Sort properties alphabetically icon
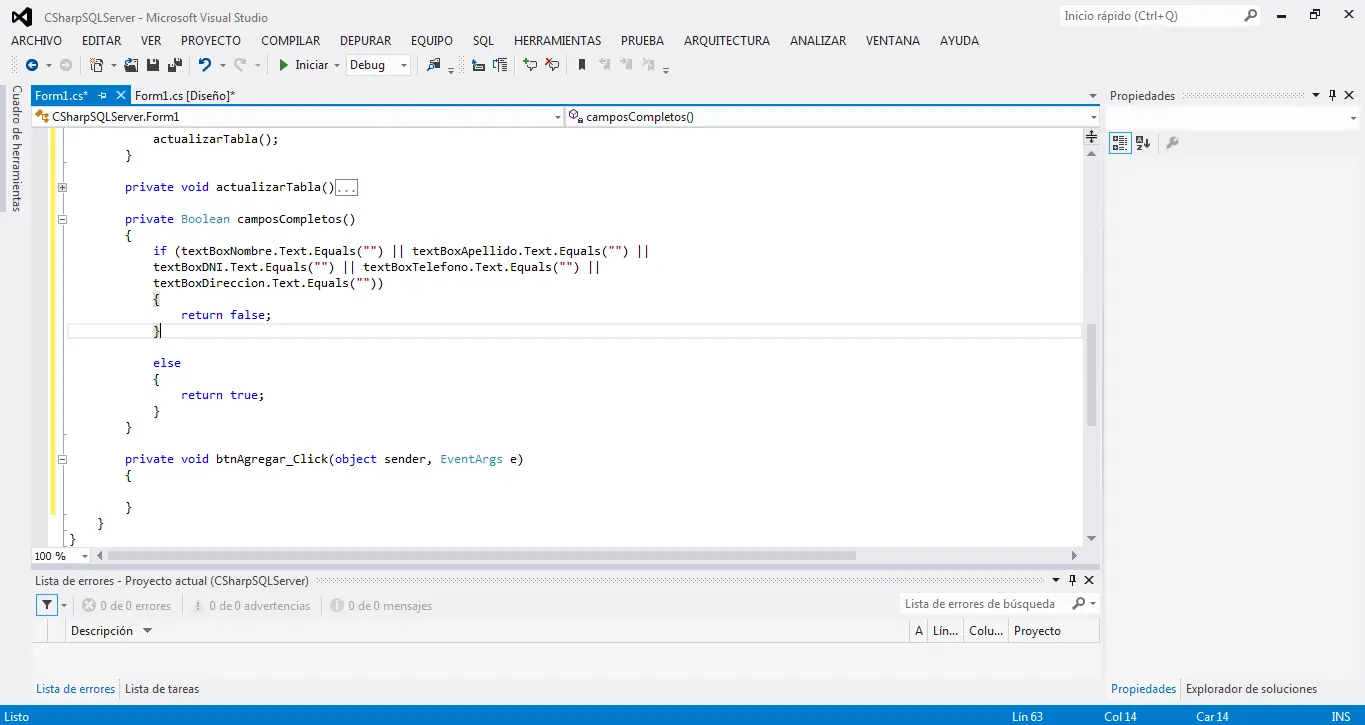This screenshot has height=725, width=1365. click(1143, 143)
